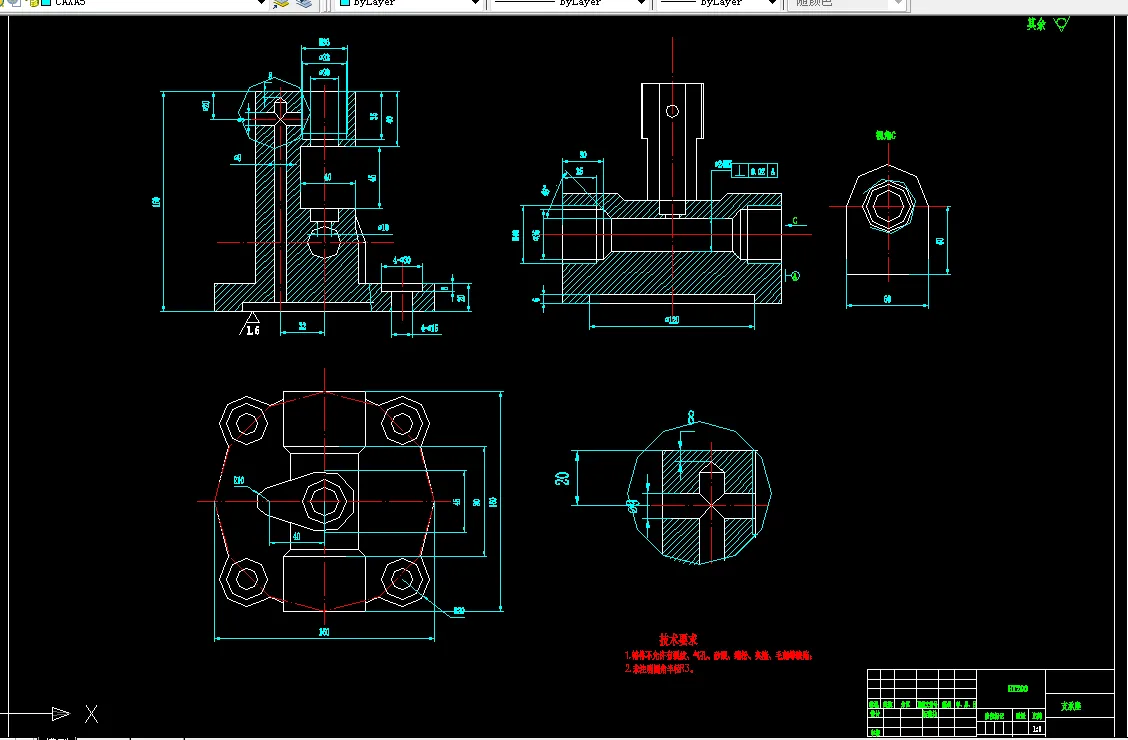This screenshot has width=1128, height=740.
Task: Select the large 8 dimension in detail view
Action: point(691,416)
